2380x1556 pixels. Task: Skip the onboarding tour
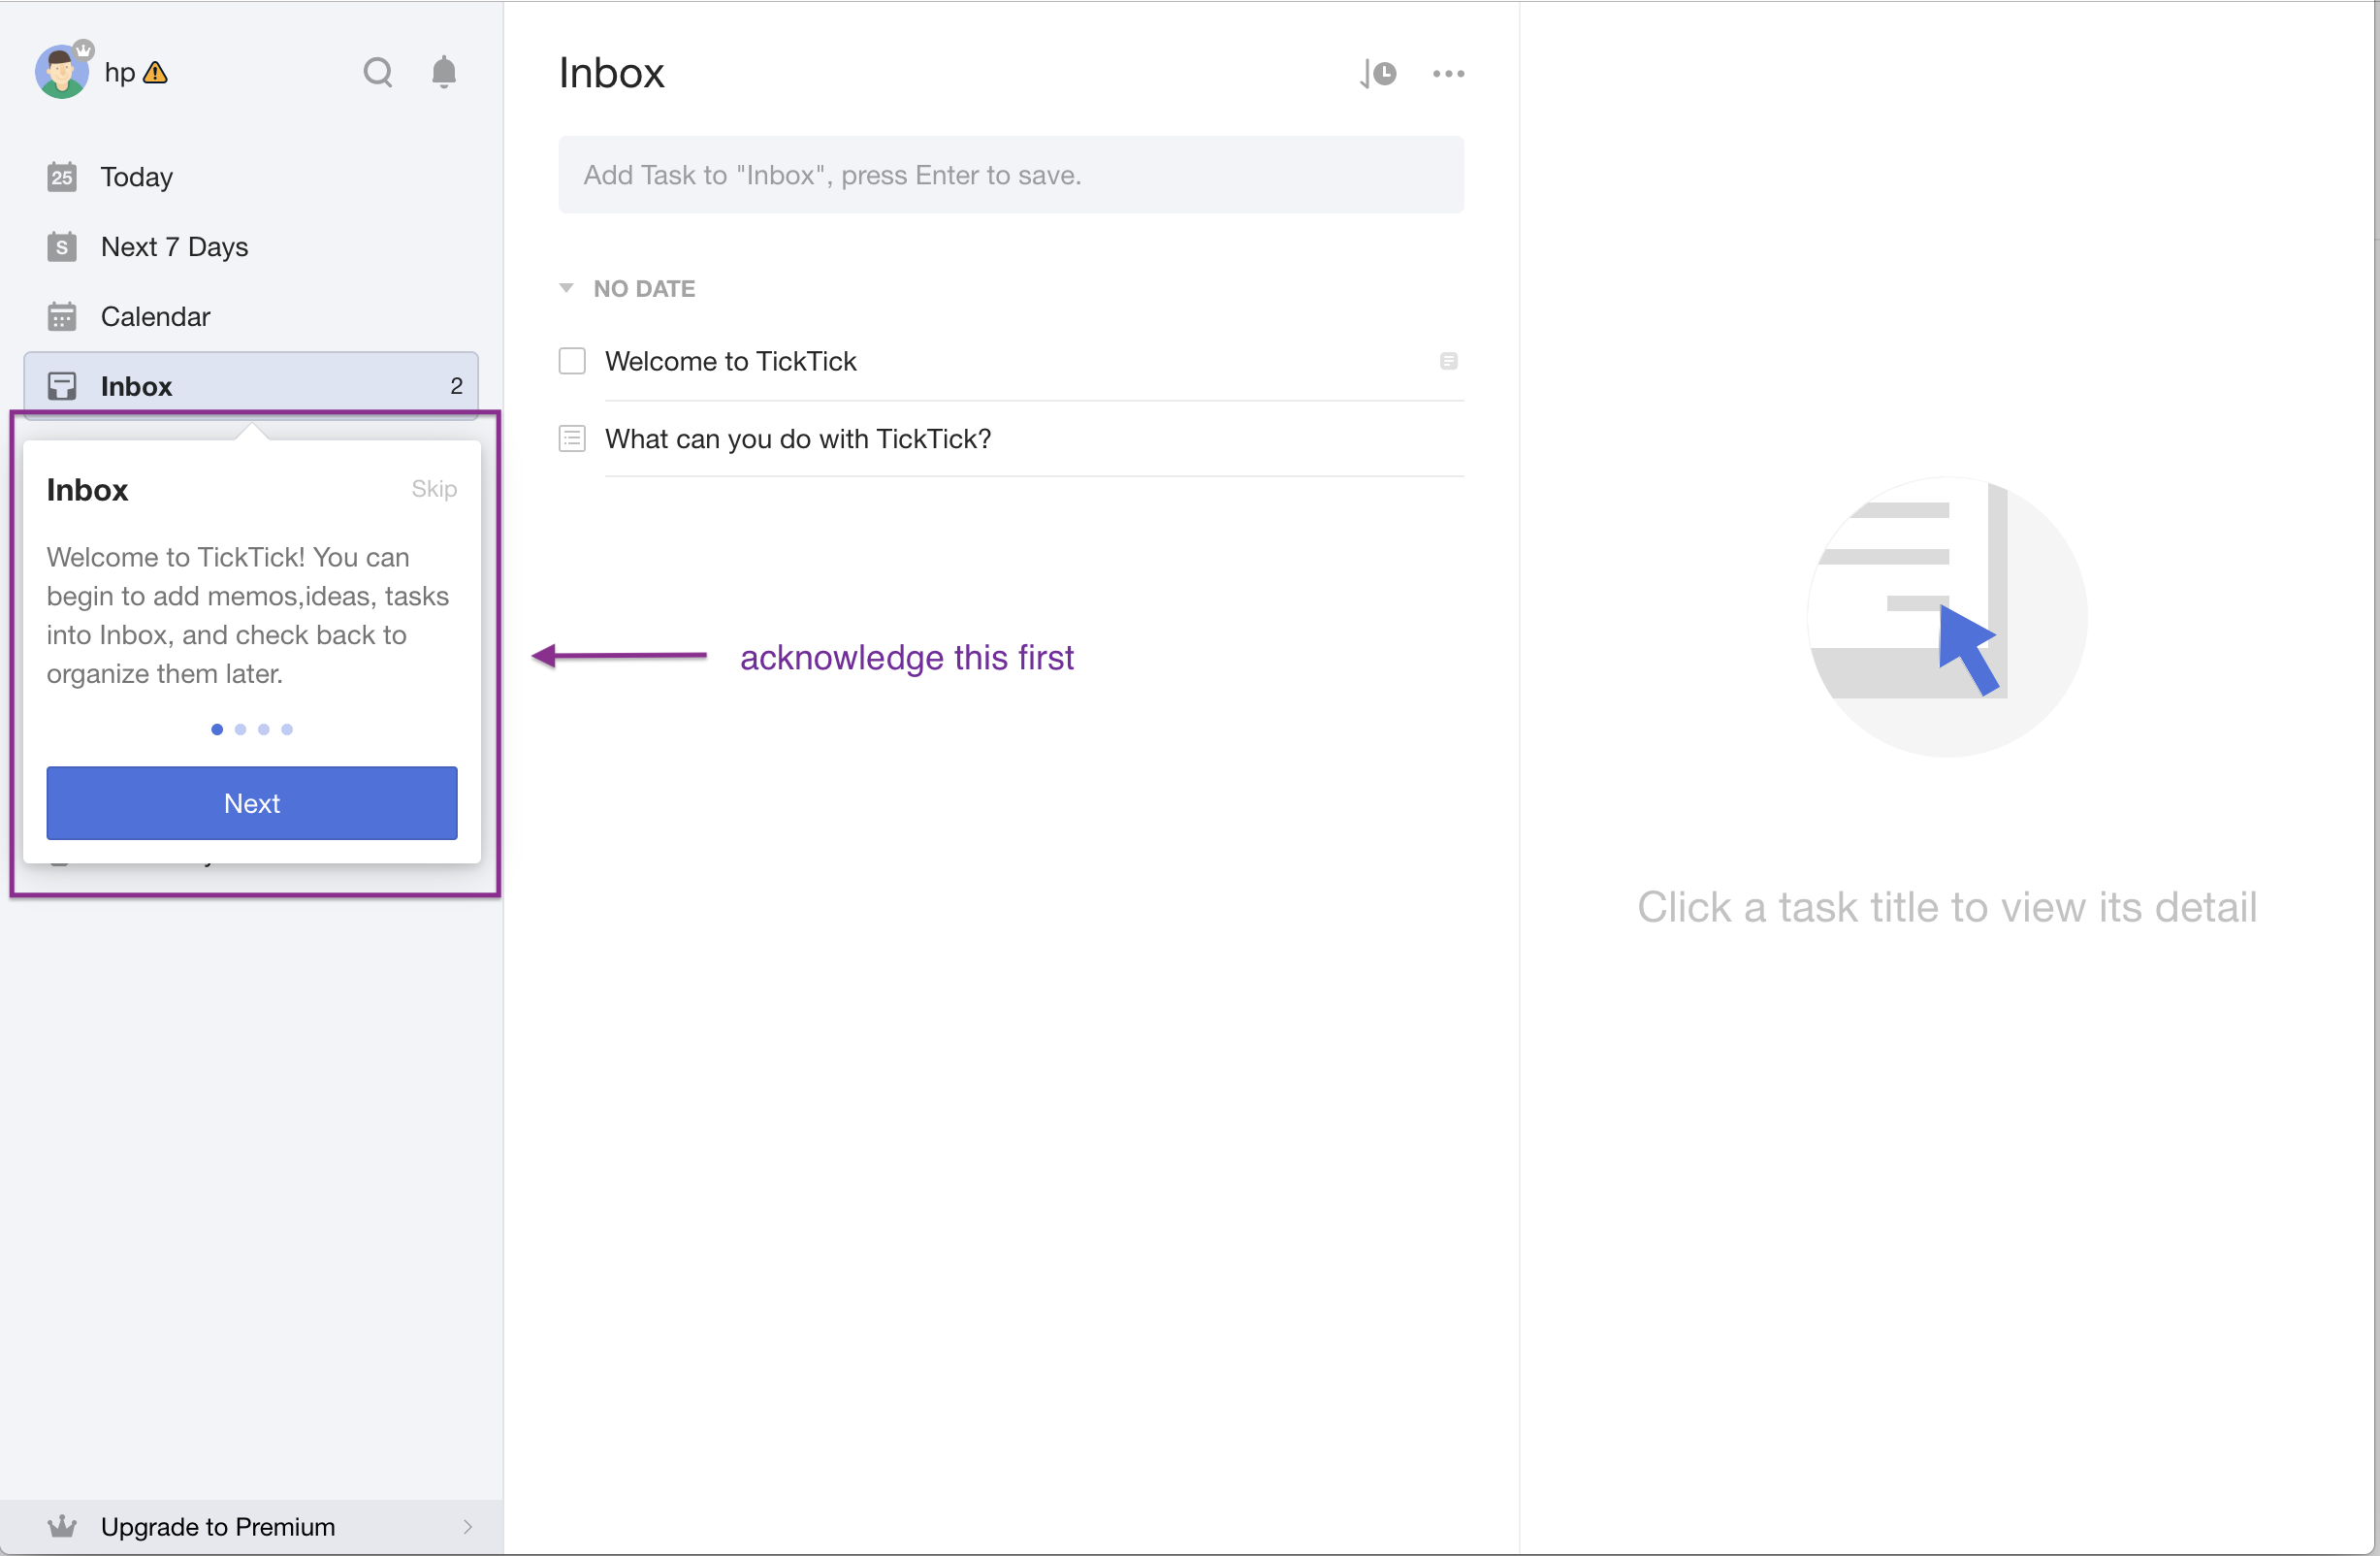[434, 489]
